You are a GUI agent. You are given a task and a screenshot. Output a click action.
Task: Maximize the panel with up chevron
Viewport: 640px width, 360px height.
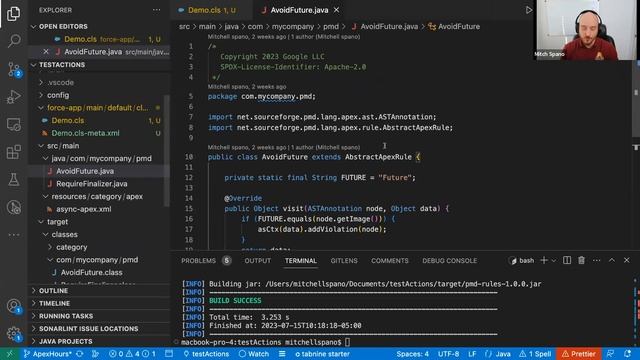pos(612,260)
